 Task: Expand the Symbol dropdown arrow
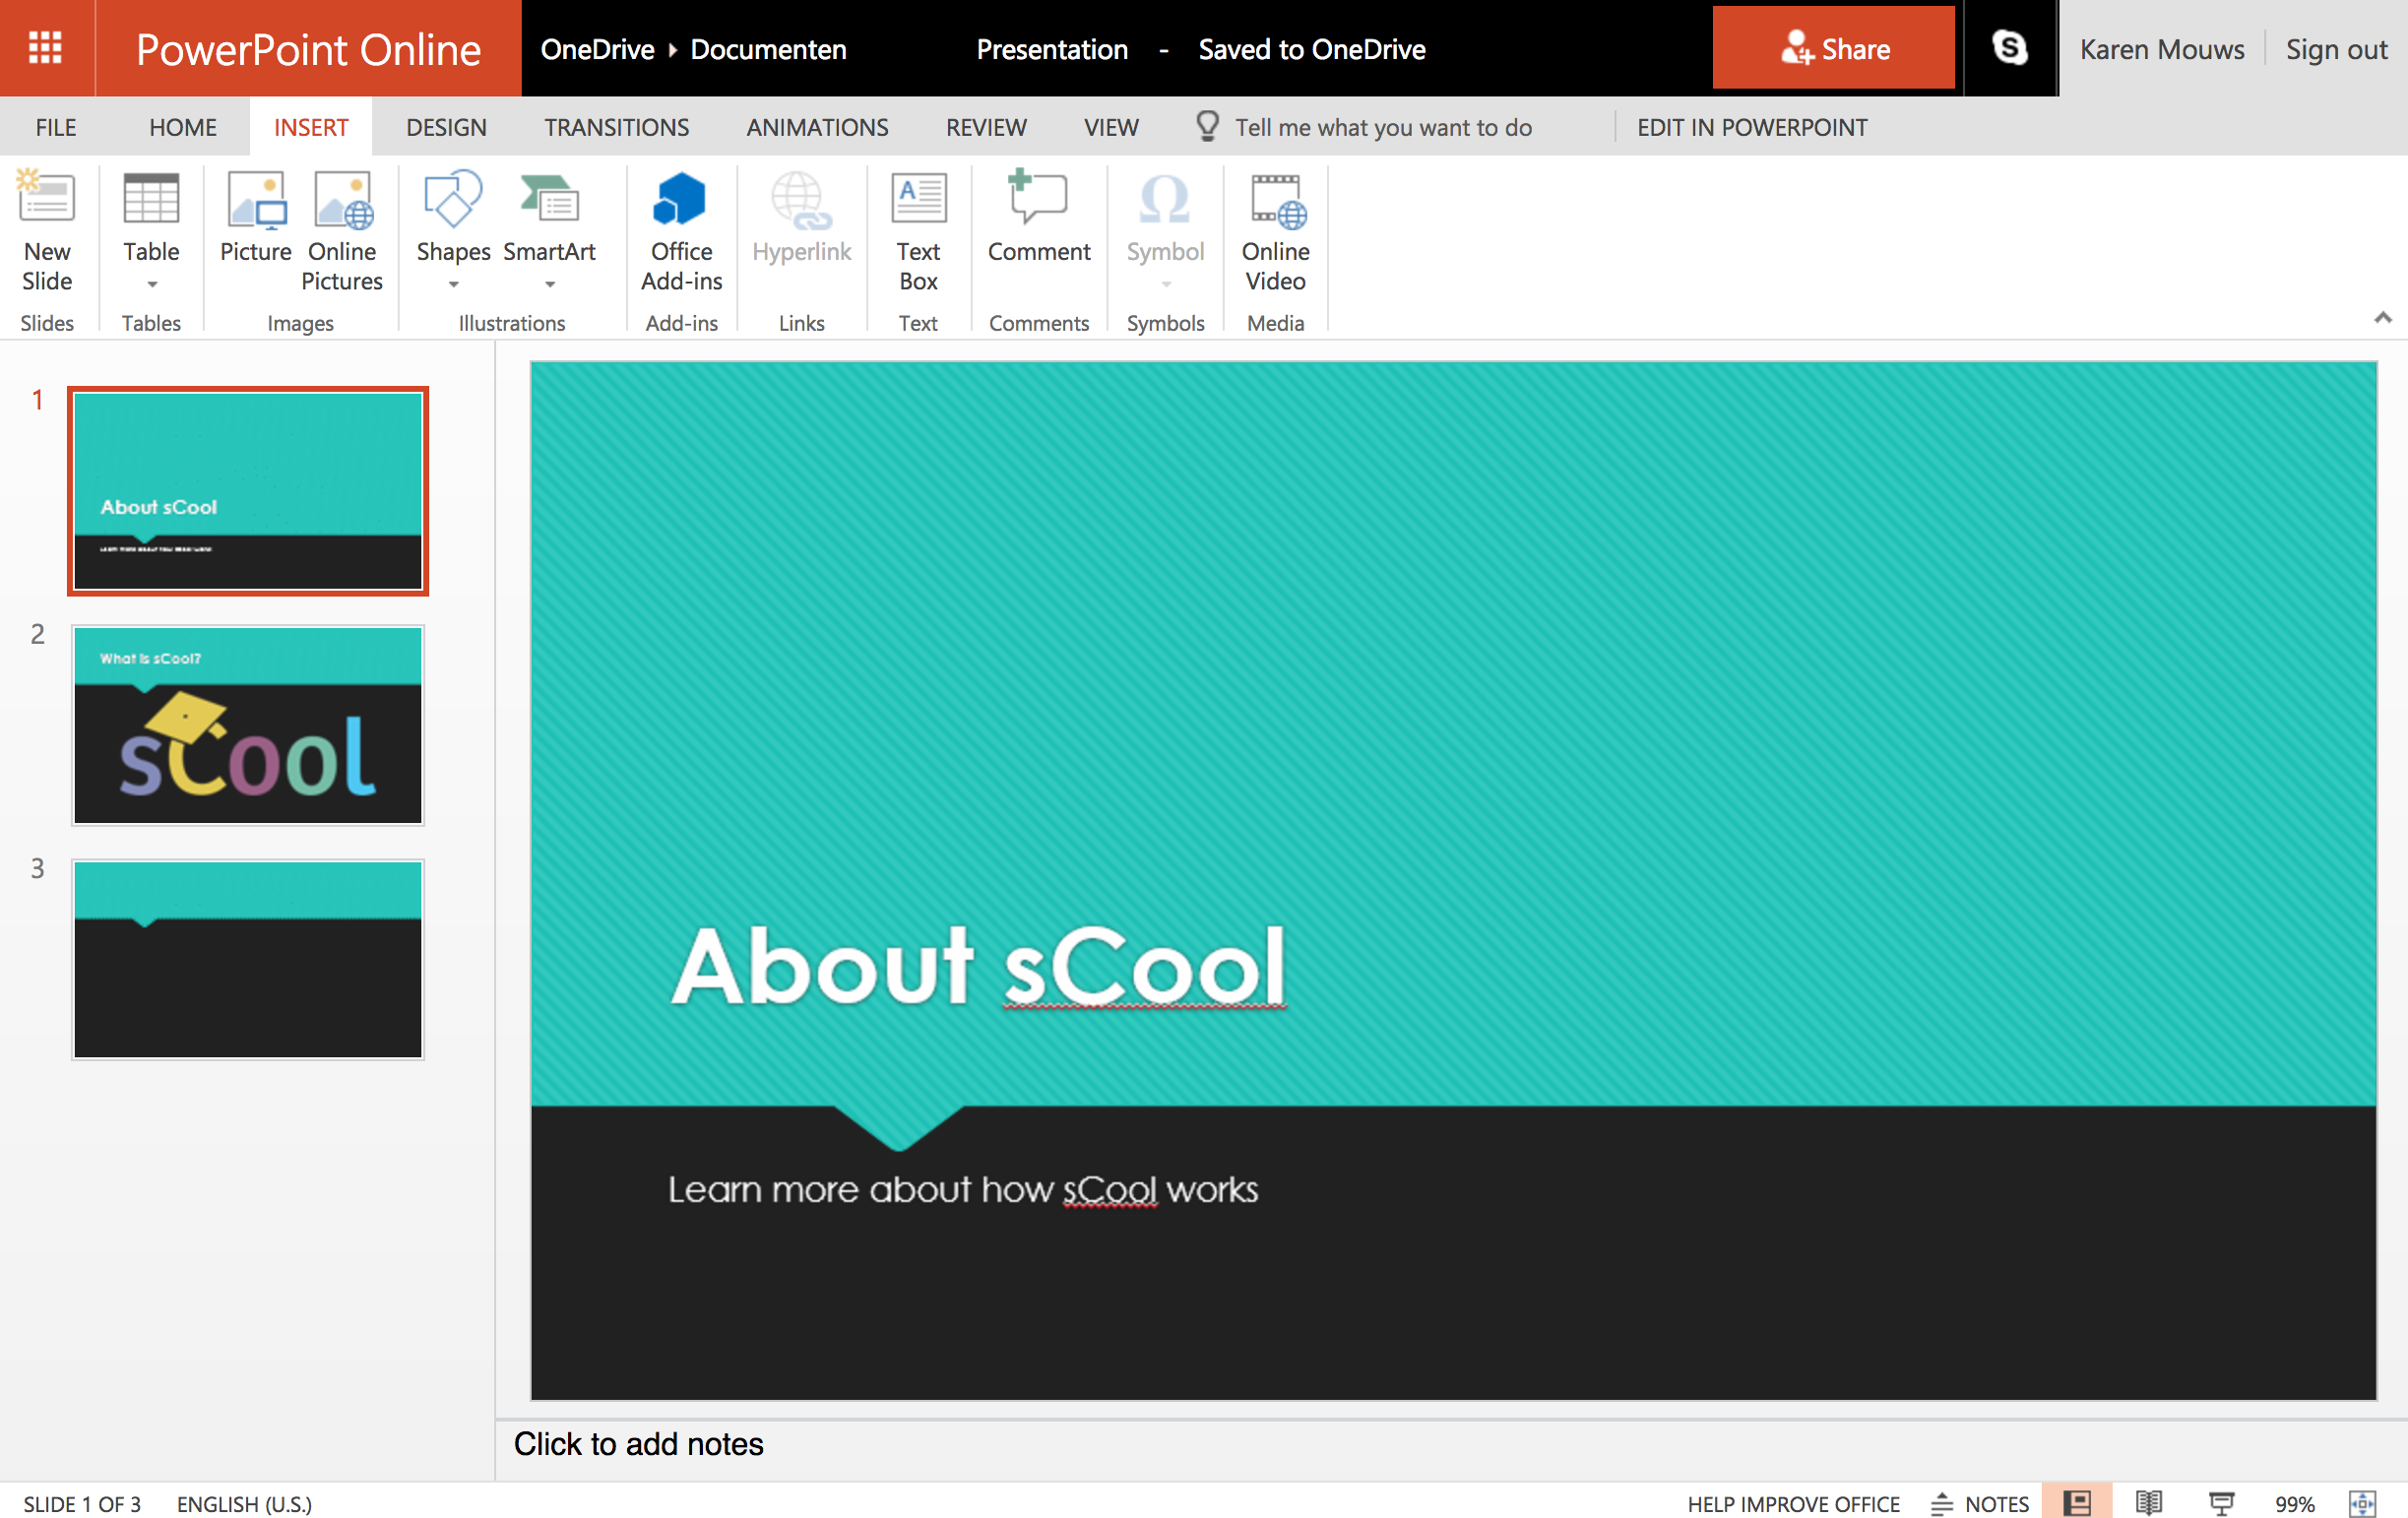1166,284
